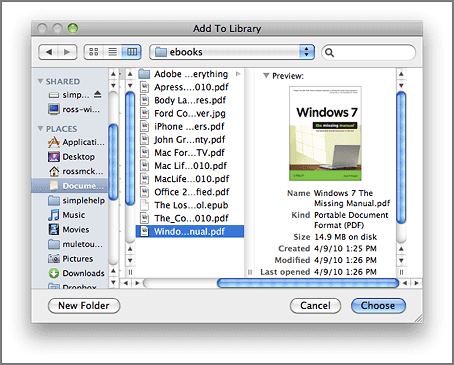
Task: Click the home icon next to rossmck...
Action: coord(54,171)
